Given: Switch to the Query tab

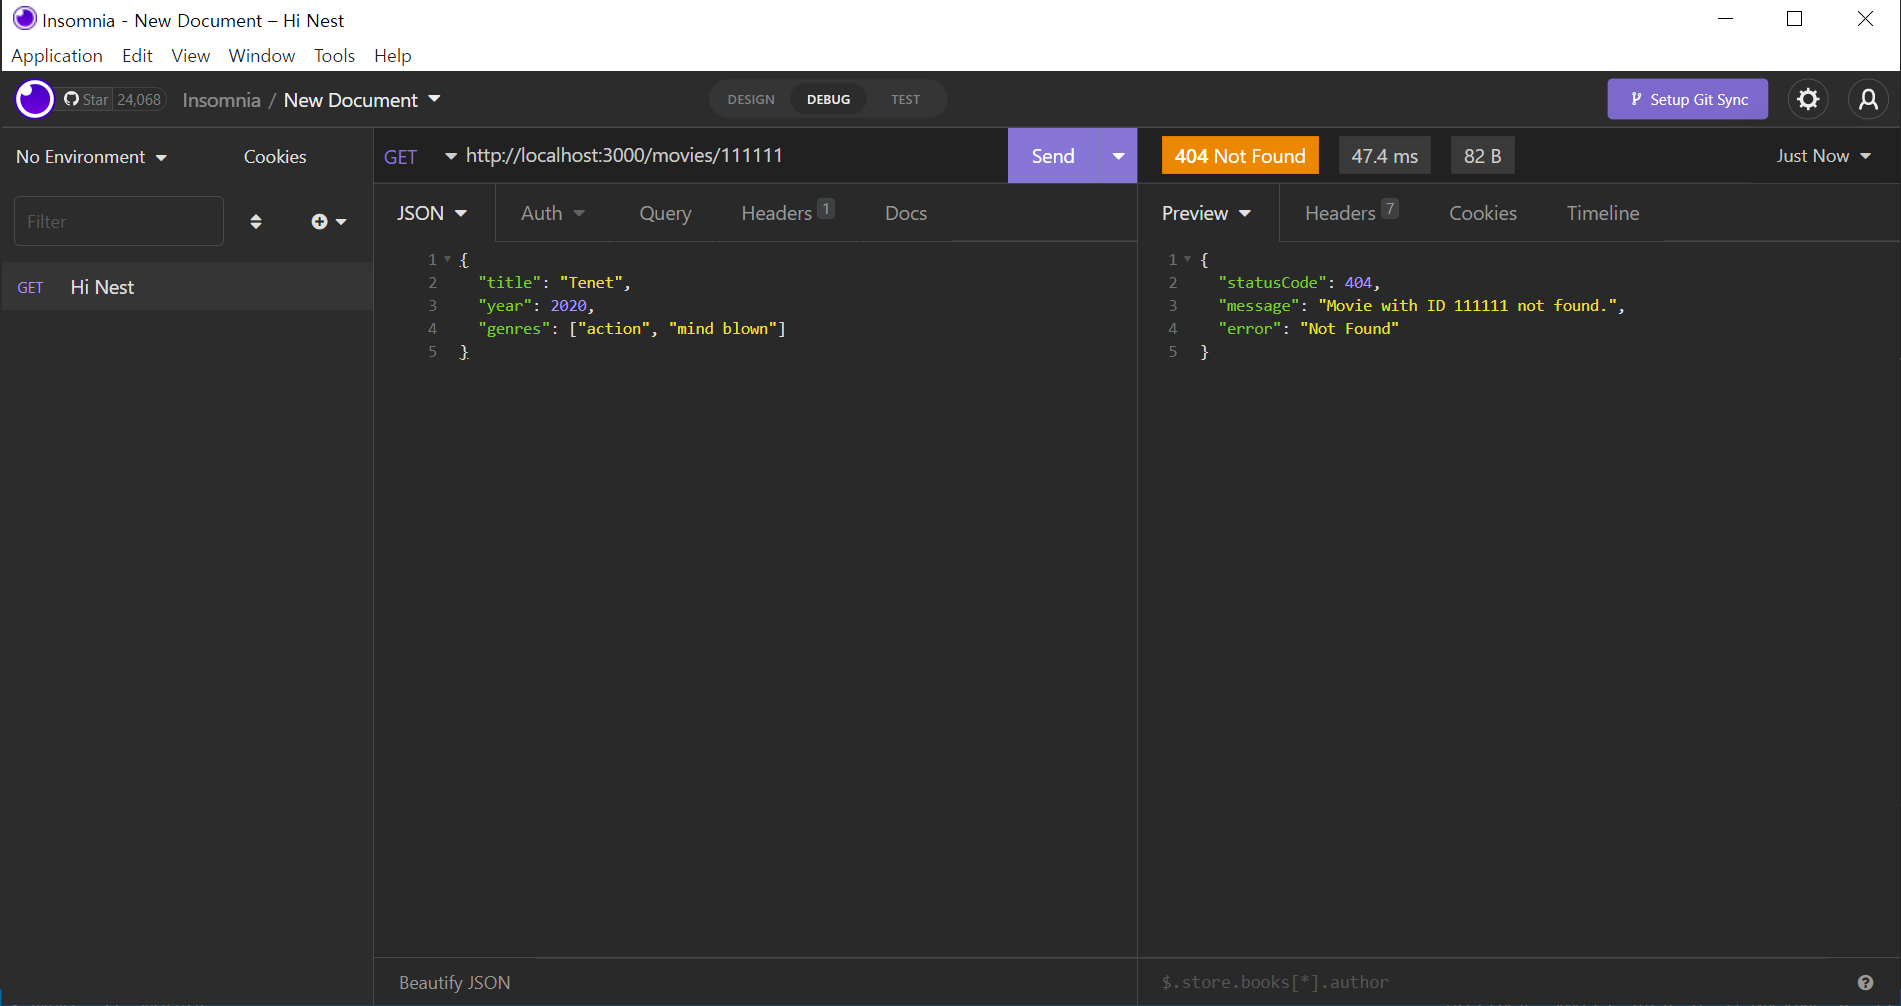Looking at the screenshot, I should [x=665, y=213].
